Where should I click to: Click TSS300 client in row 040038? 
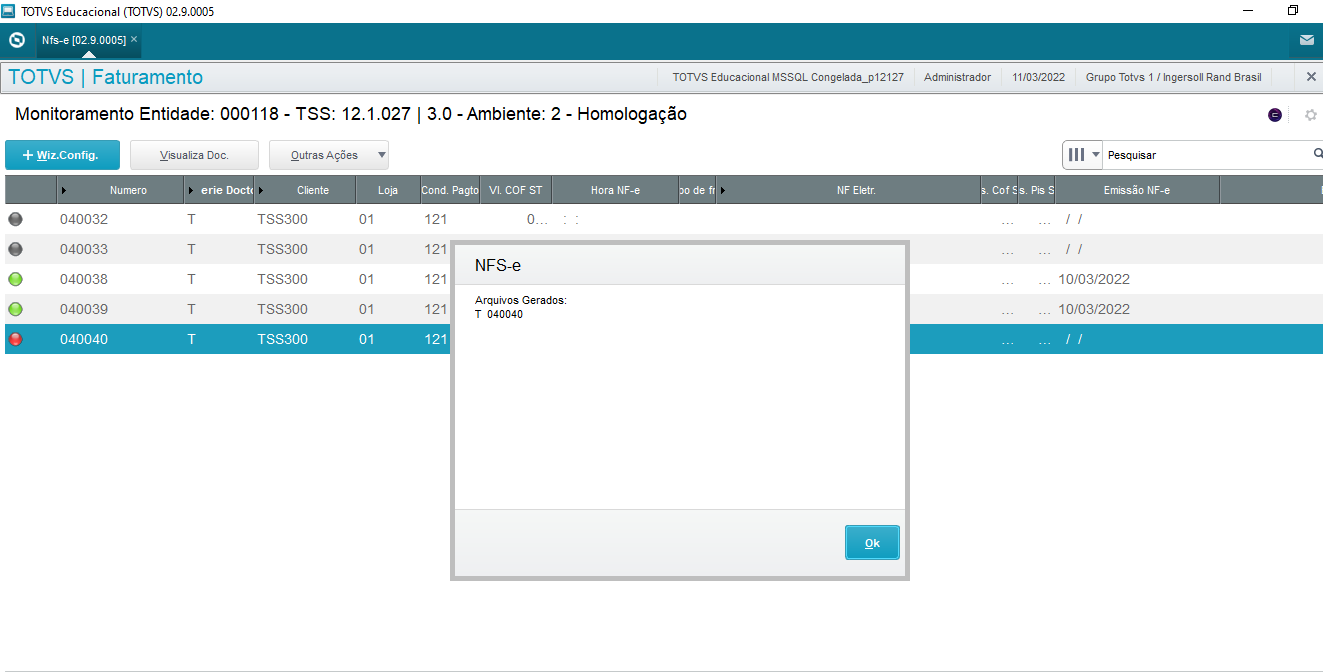click(282, 279)
